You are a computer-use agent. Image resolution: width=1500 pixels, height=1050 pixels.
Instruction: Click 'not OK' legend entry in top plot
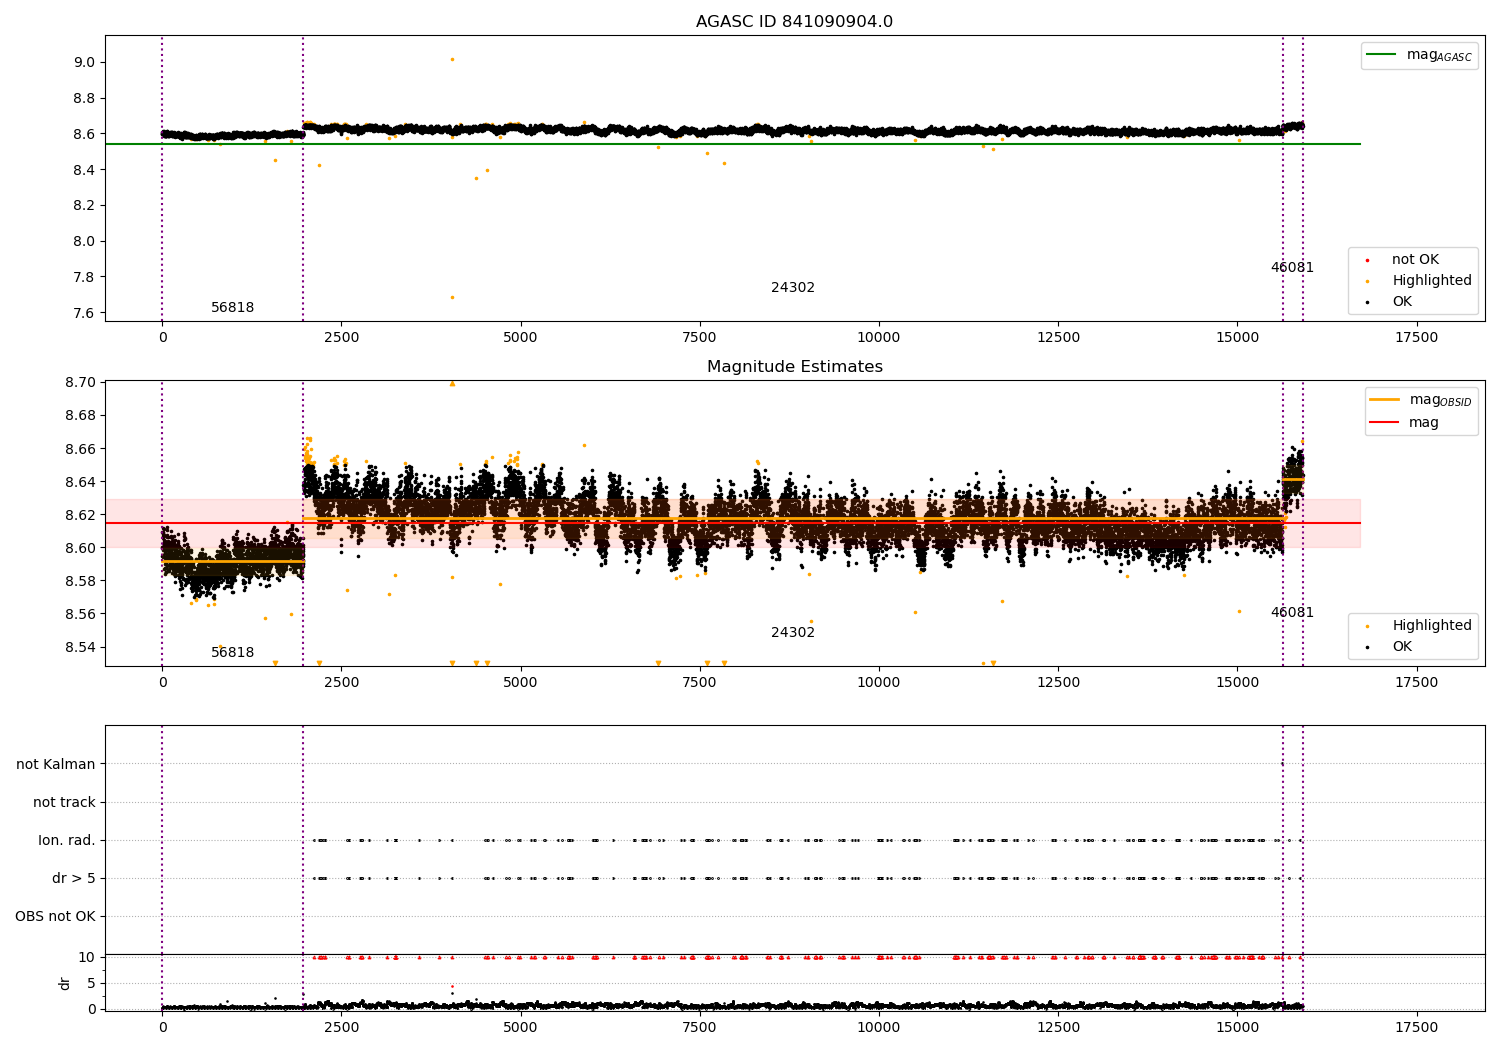(x=1415, y=260)
